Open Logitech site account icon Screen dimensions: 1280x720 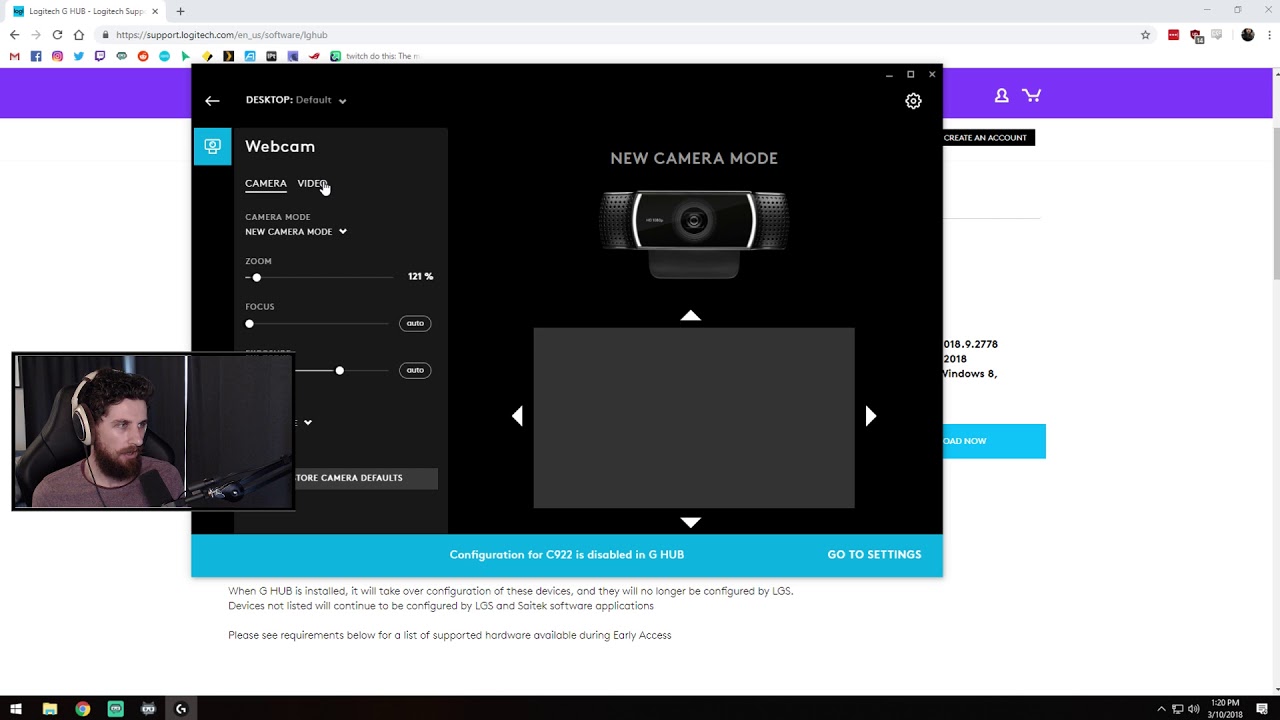[1001, 95]
